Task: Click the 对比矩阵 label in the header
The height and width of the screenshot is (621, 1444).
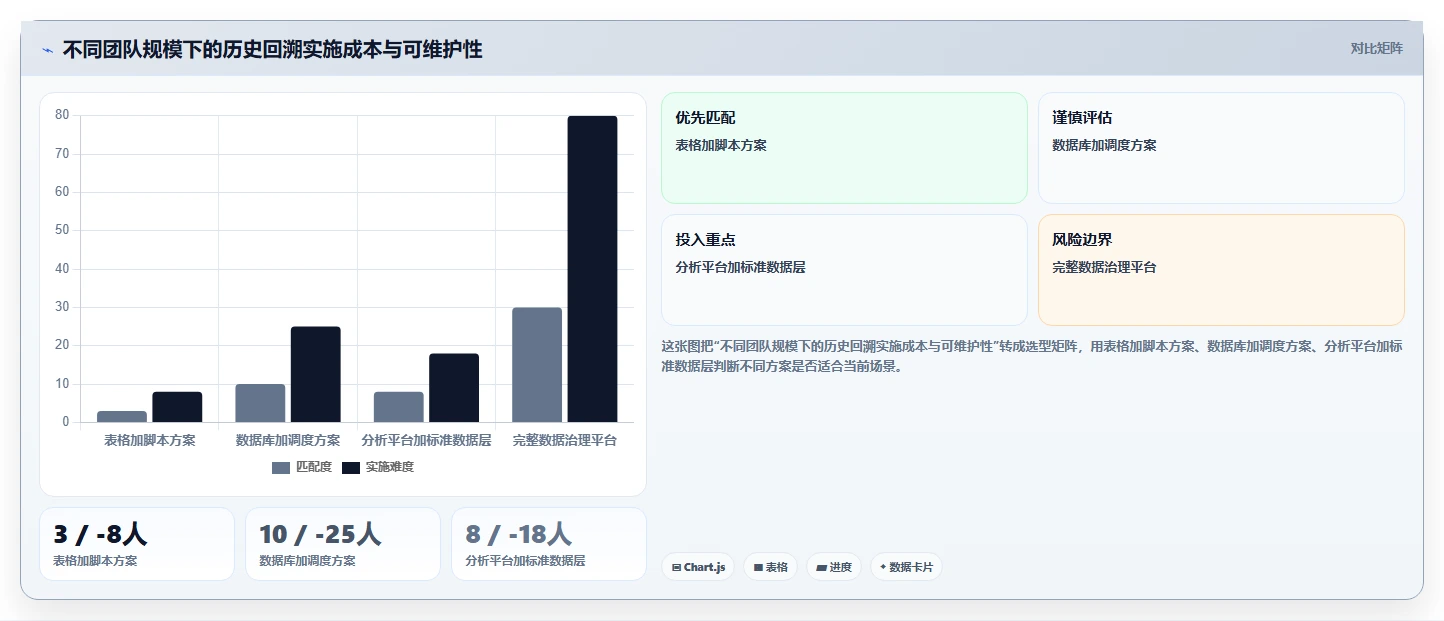Action: pyautogui.click(x=1377, y=48)
